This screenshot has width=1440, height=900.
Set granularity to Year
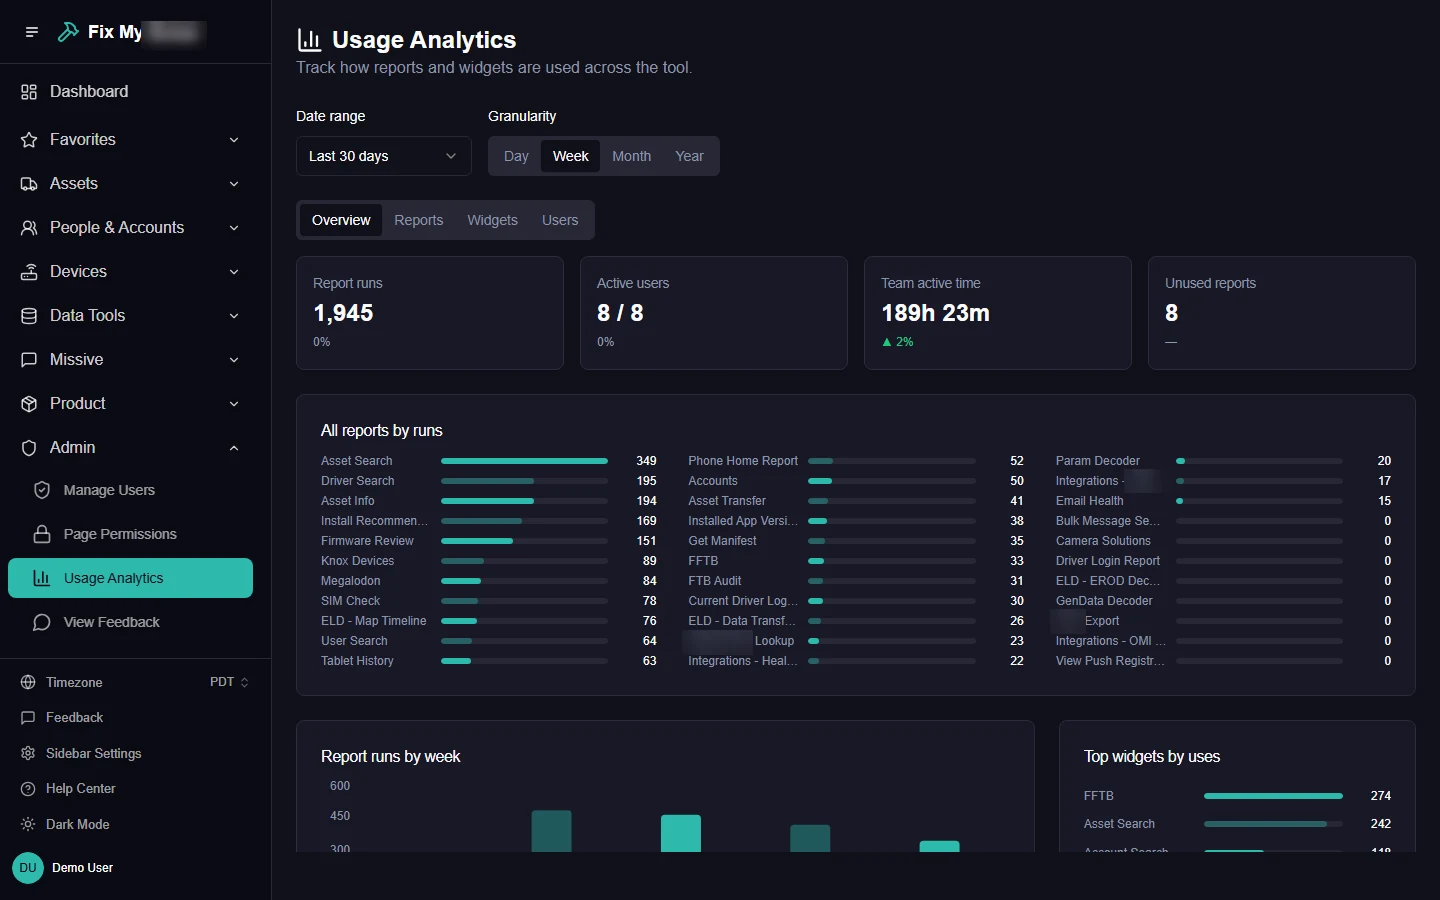(689, 156)
